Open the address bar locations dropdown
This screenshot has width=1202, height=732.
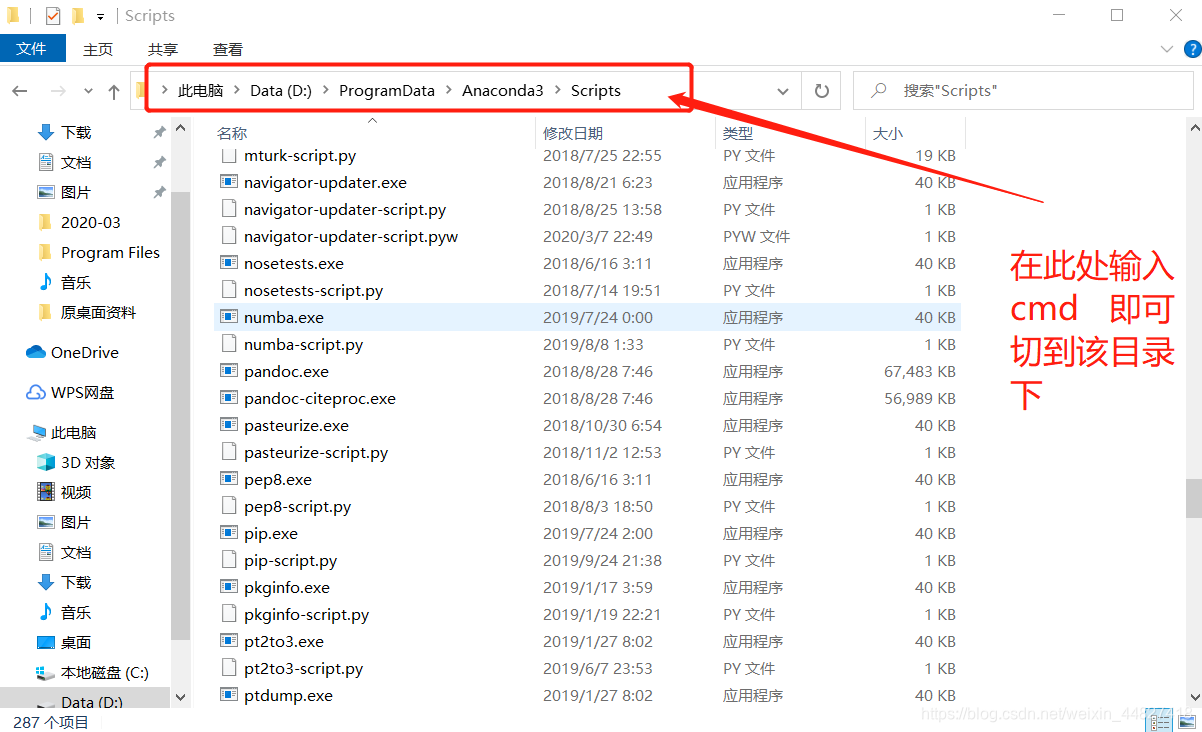click(x=783, y=90)
